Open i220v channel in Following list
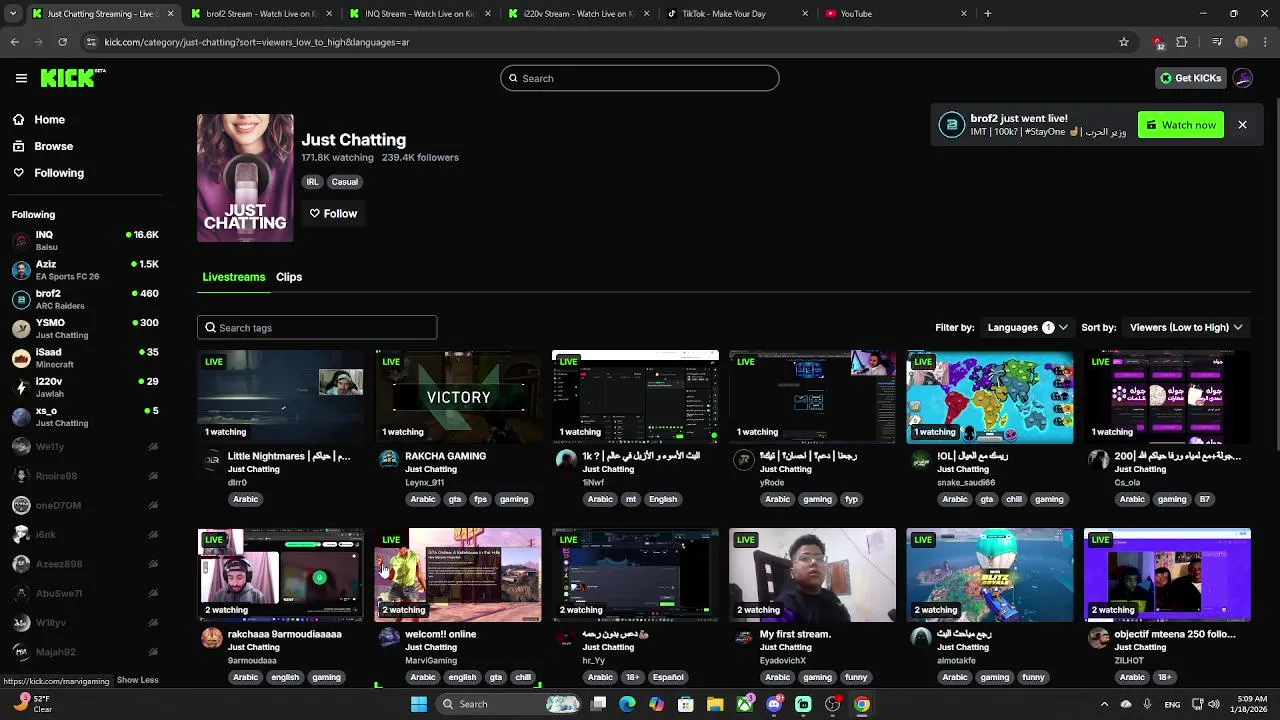The width and height of the screenshot is (1280, 720). (x=85, y=386)
